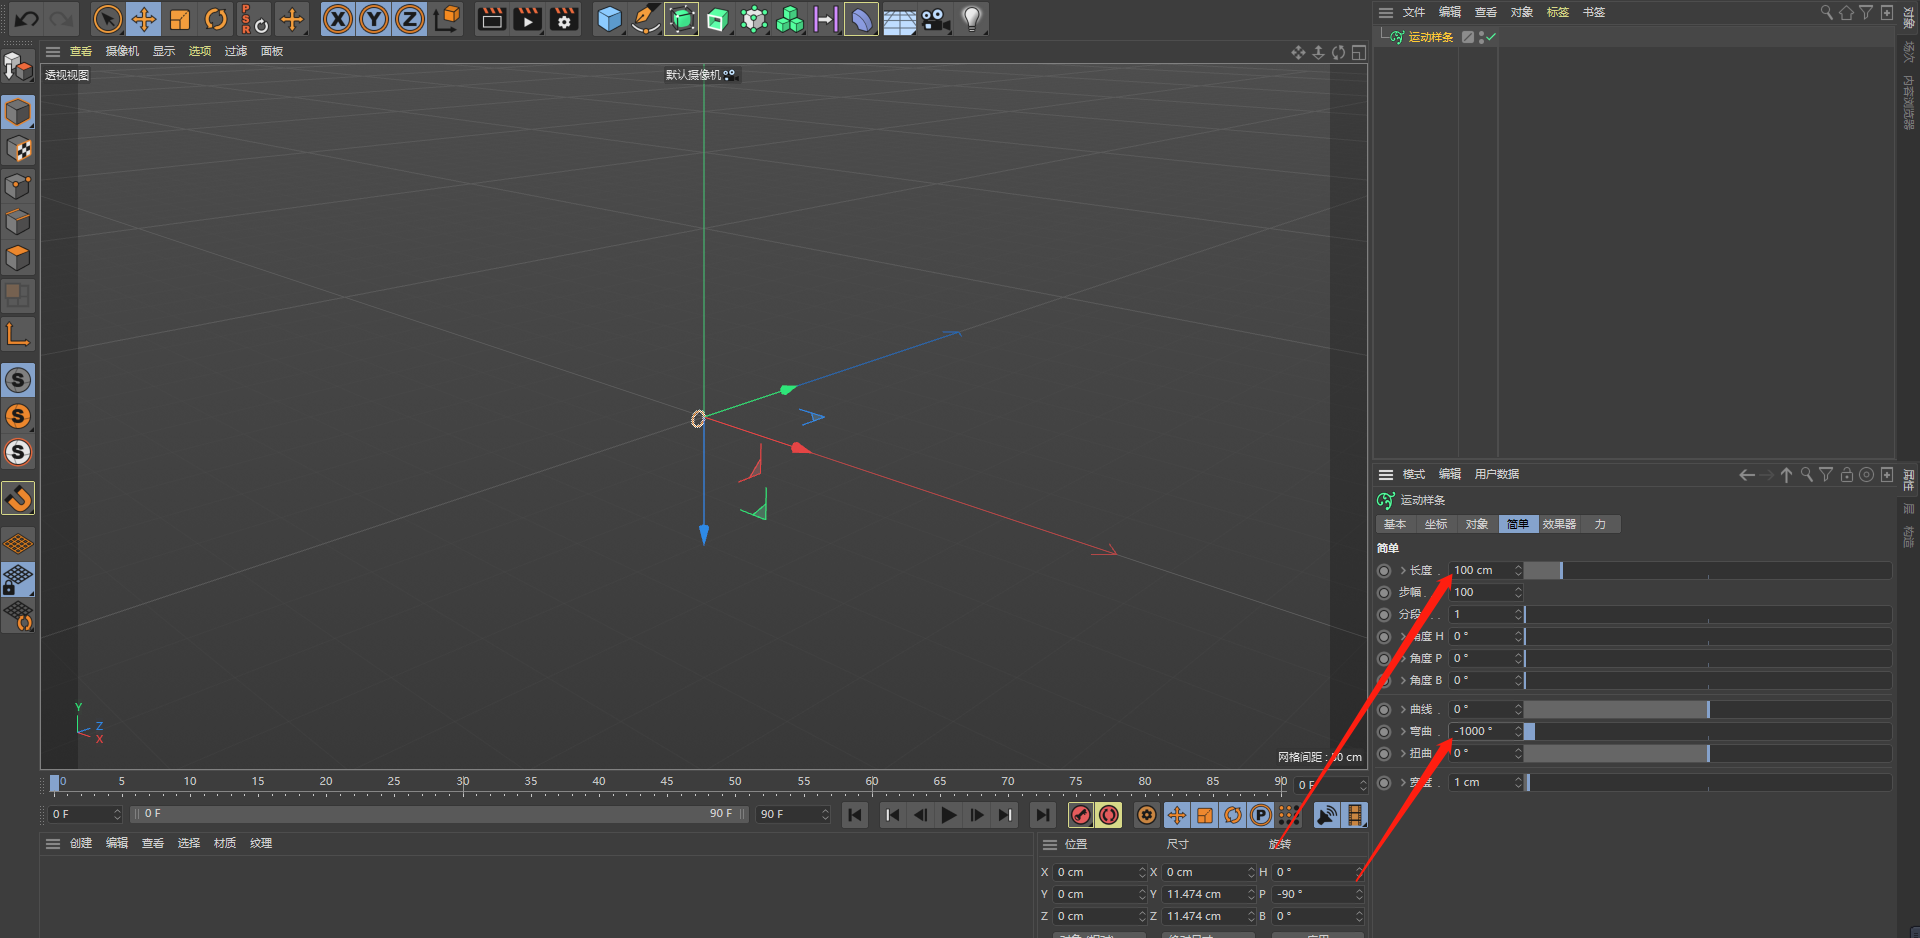Add a Light with the bulb icon

(972, 19)
